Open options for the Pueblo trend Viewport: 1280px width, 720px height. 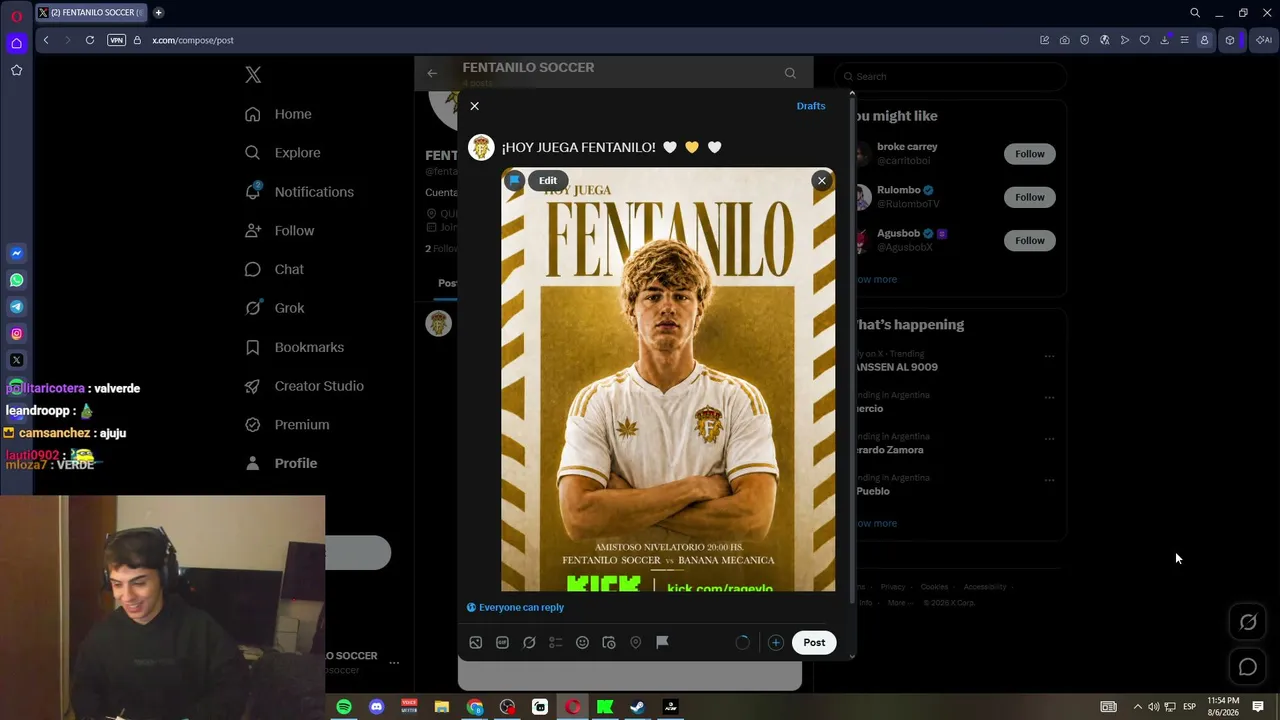1049,480
